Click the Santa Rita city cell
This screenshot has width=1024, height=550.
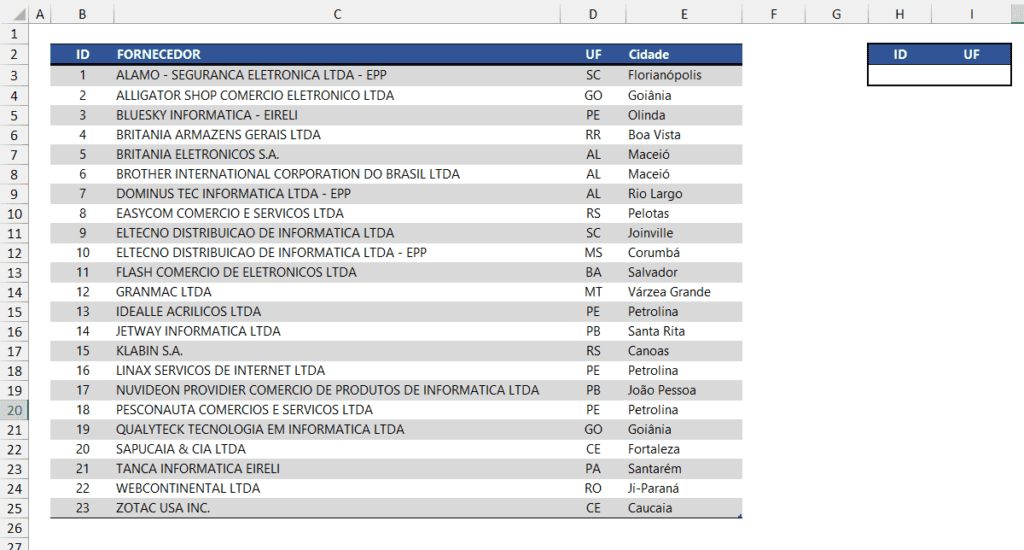click(x=684, y=331)
